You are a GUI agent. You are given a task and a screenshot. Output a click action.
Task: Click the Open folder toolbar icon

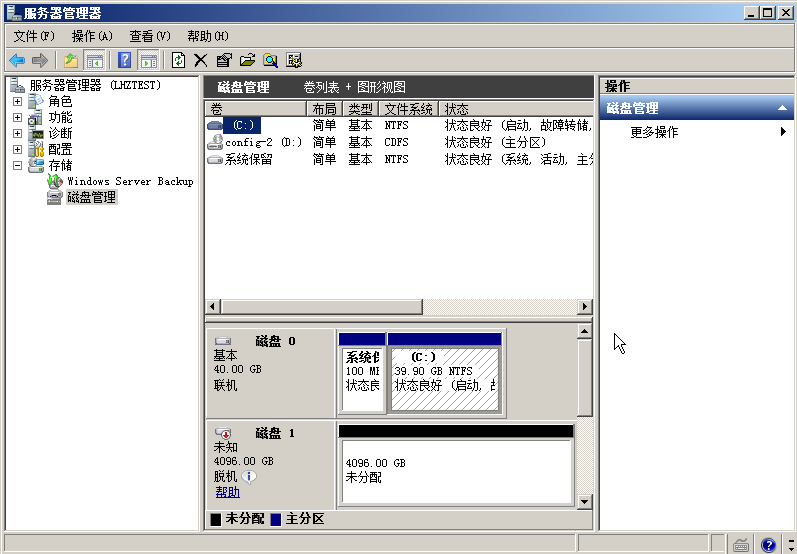[247, 60]
